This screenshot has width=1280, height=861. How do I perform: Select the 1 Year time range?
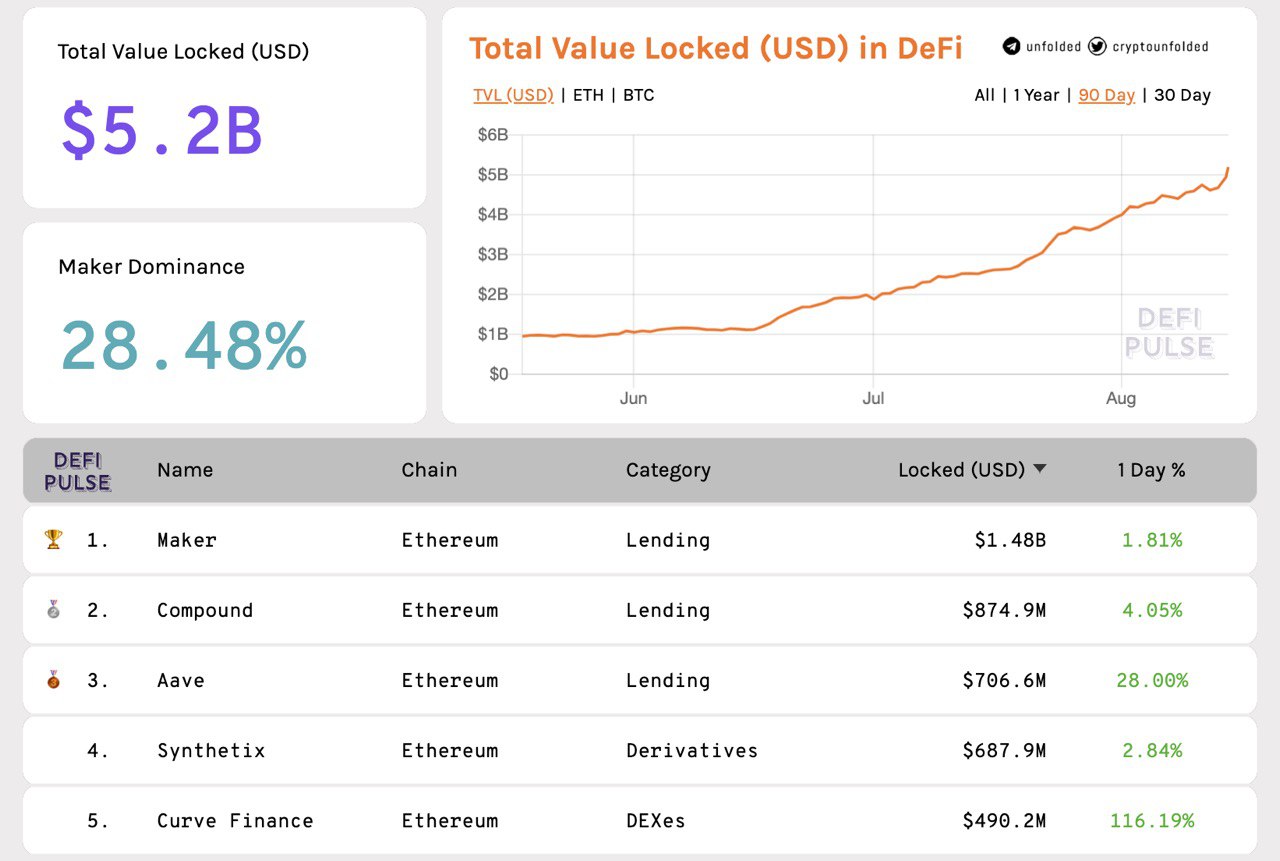pos(1036,95)
